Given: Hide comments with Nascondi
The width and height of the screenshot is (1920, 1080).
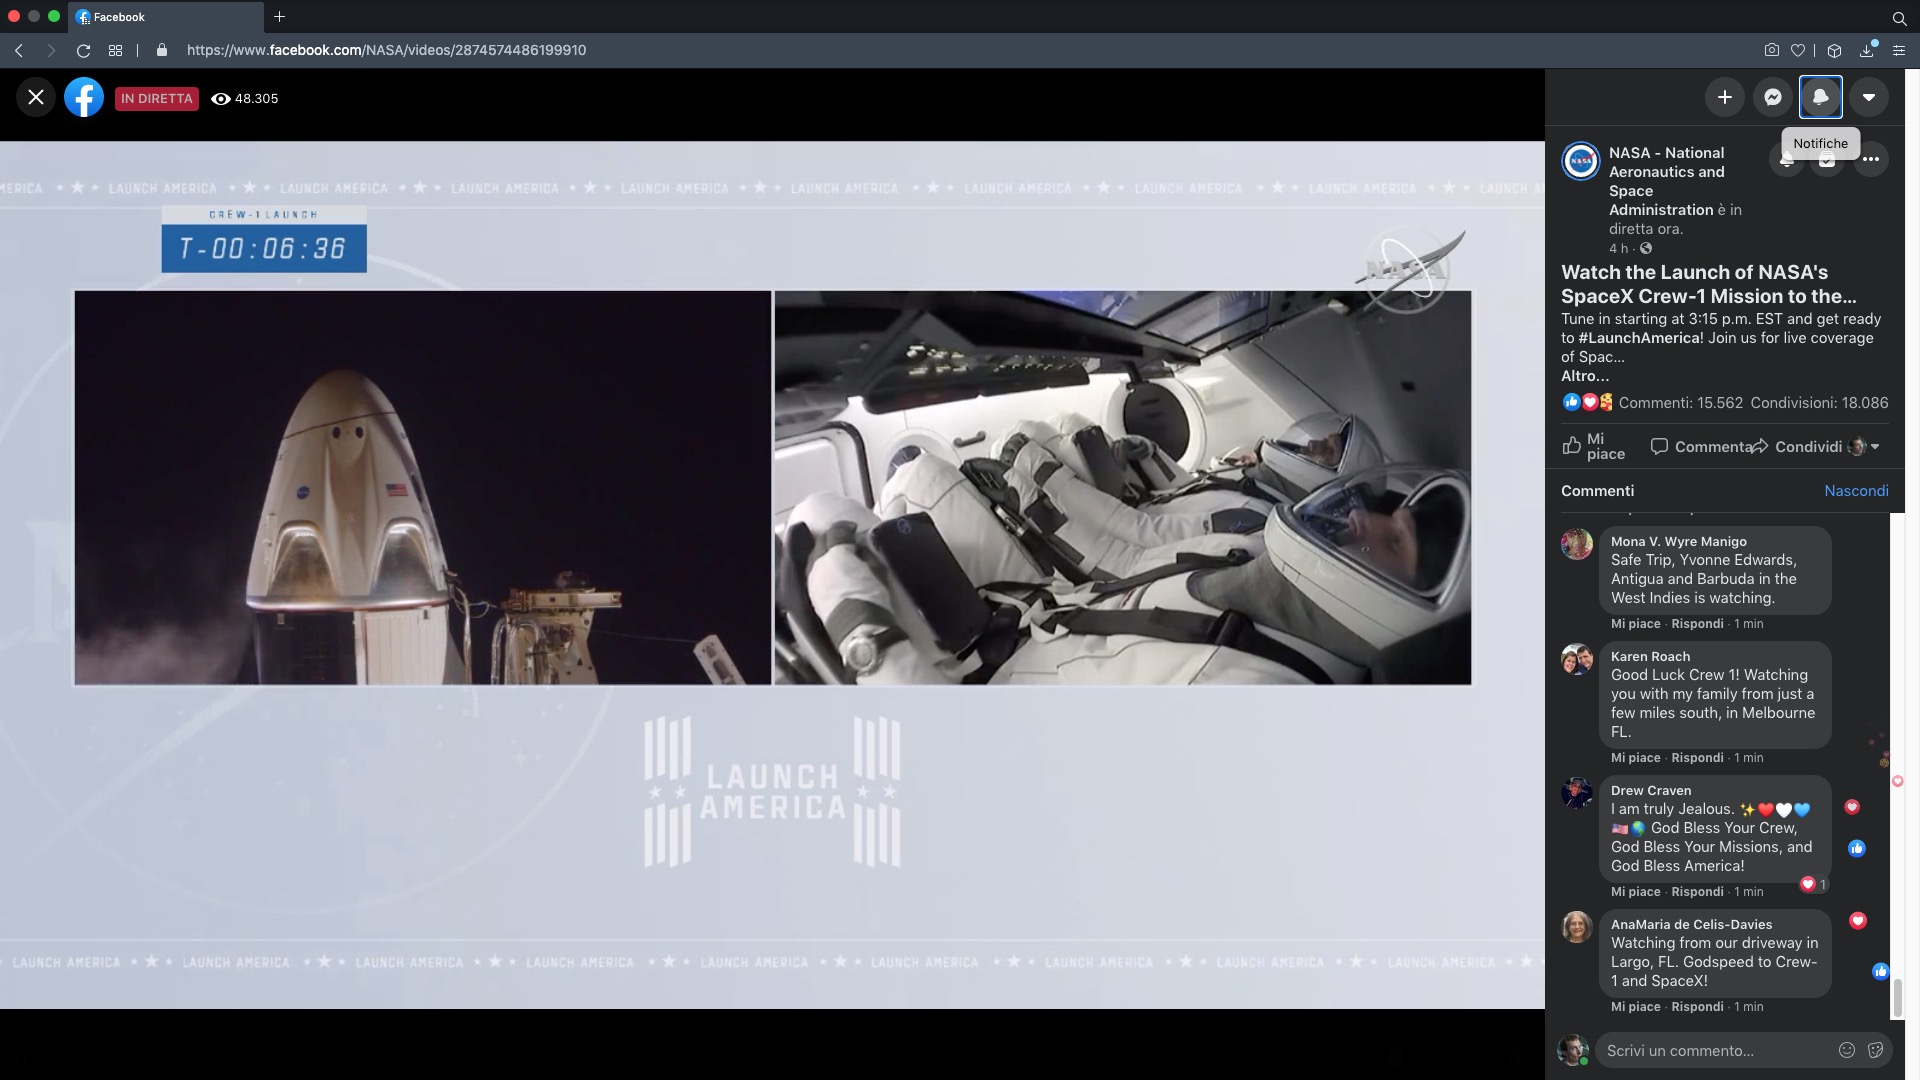Looking at the screenshot, I should 1856,491.
